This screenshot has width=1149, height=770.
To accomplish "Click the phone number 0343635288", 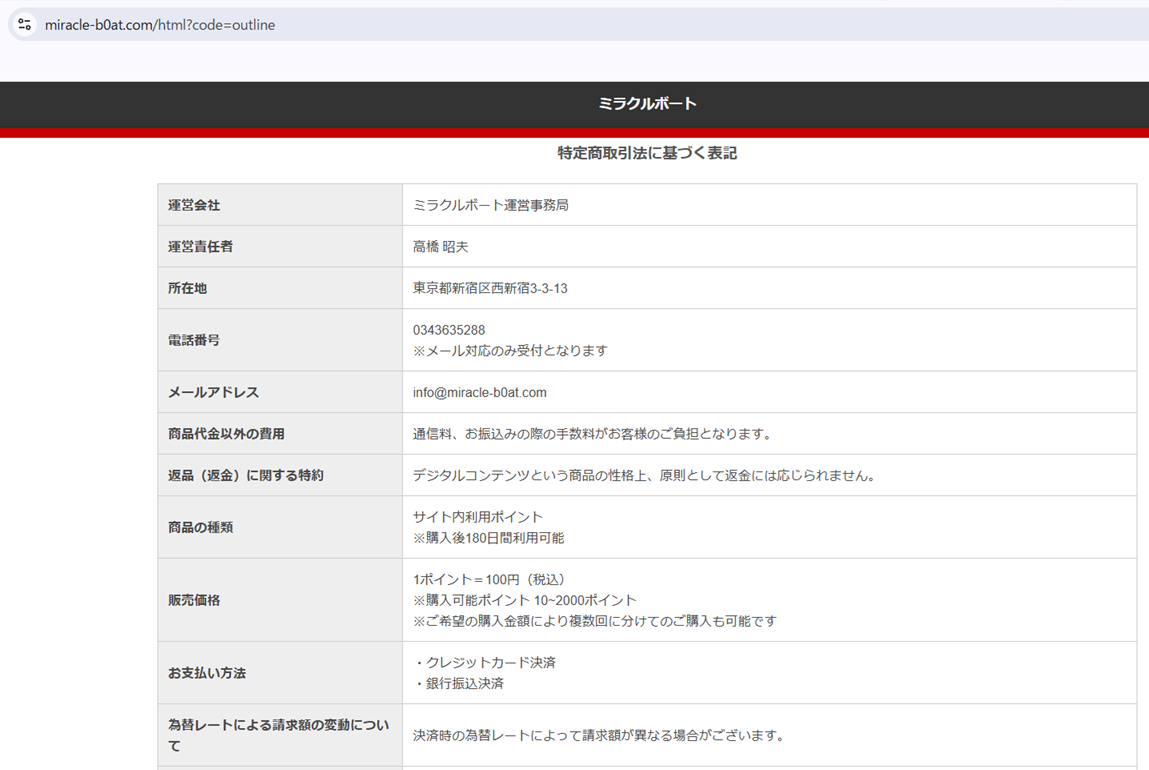I will click(448, 330).
